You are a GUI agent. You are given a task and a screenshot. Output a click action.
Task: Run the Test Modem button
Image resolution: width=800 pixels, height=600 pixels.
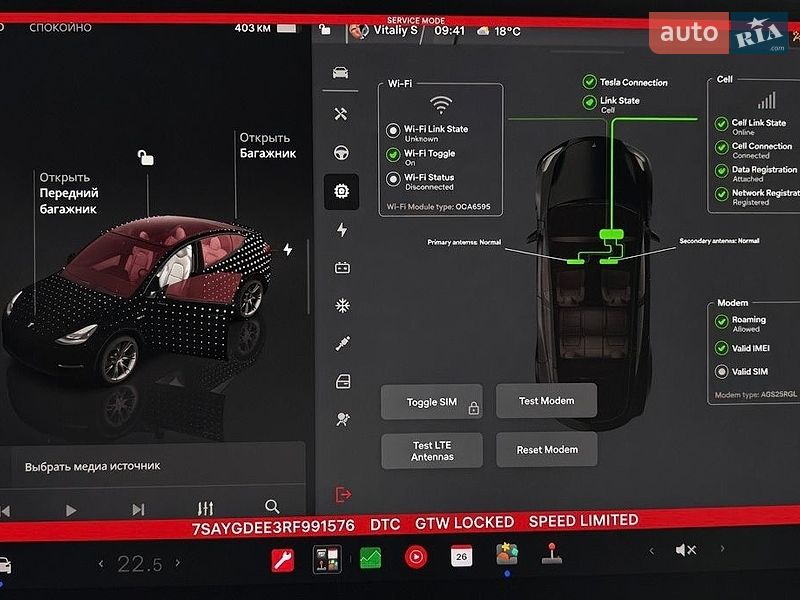546,401
